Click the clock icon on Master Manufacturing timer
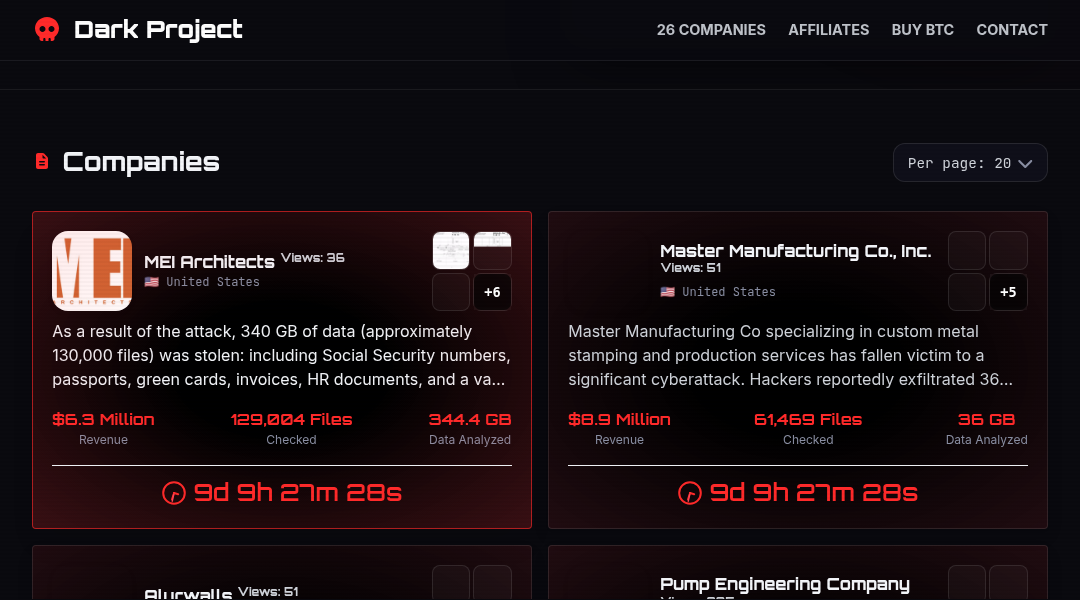The image size is (1080, 600). click(689, 493)
